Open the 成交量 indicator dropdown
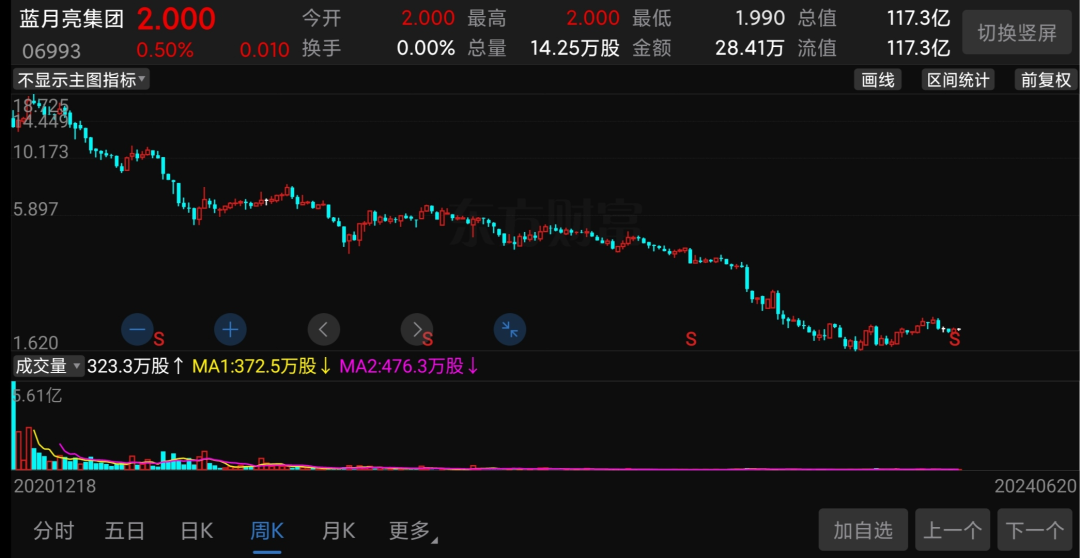Viewport: 1080px width, 558px height. pos(48,366)
